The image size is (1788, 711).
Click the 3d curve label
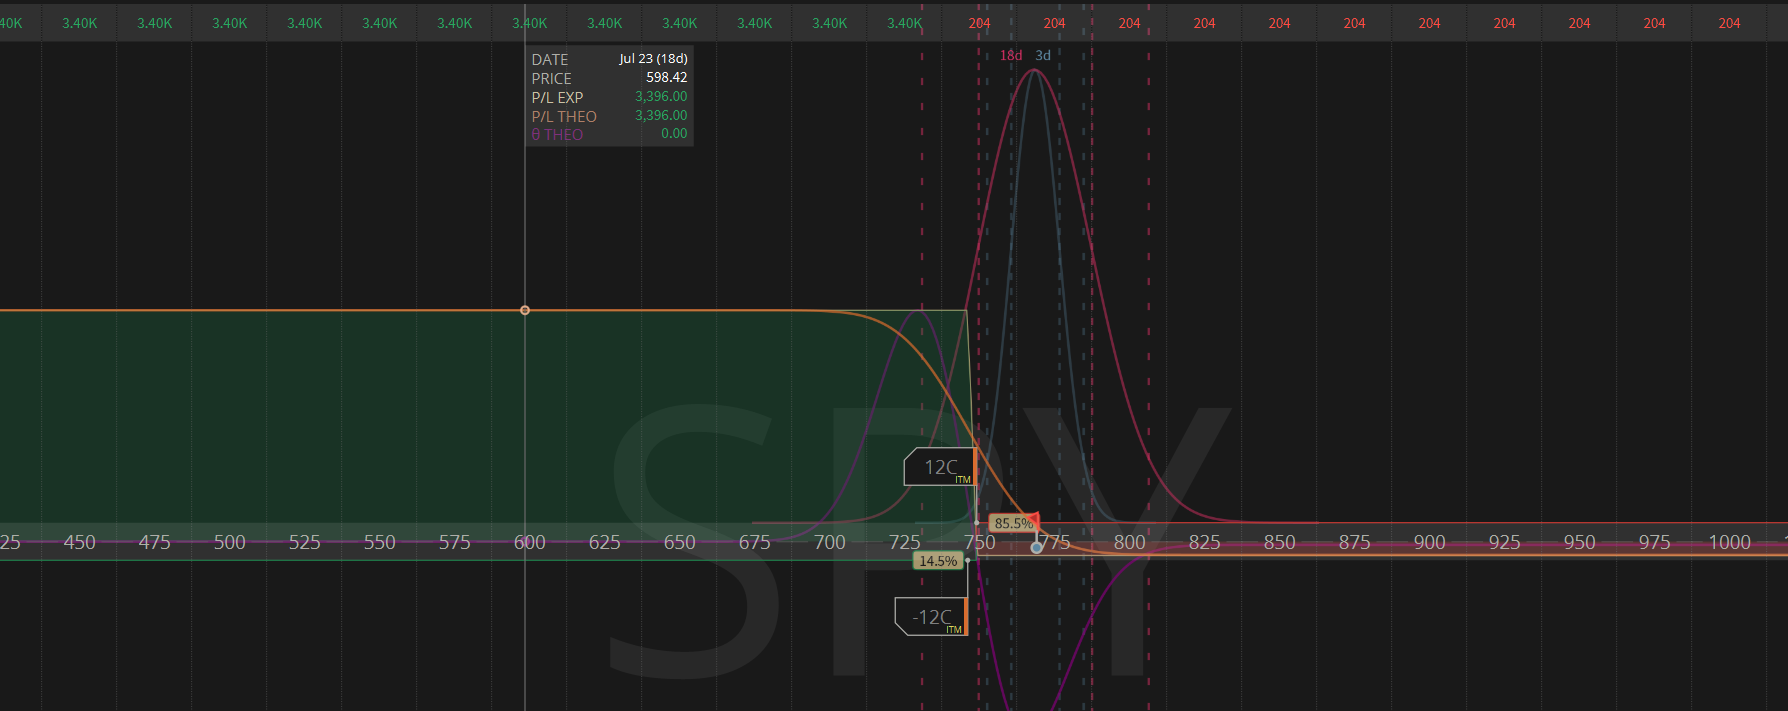(1043, 56)
